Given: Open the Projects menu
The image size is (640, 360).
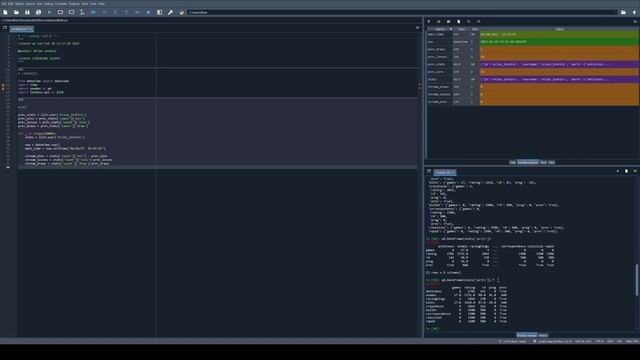Looking at the screenshot, I should [x=74, y=4].
